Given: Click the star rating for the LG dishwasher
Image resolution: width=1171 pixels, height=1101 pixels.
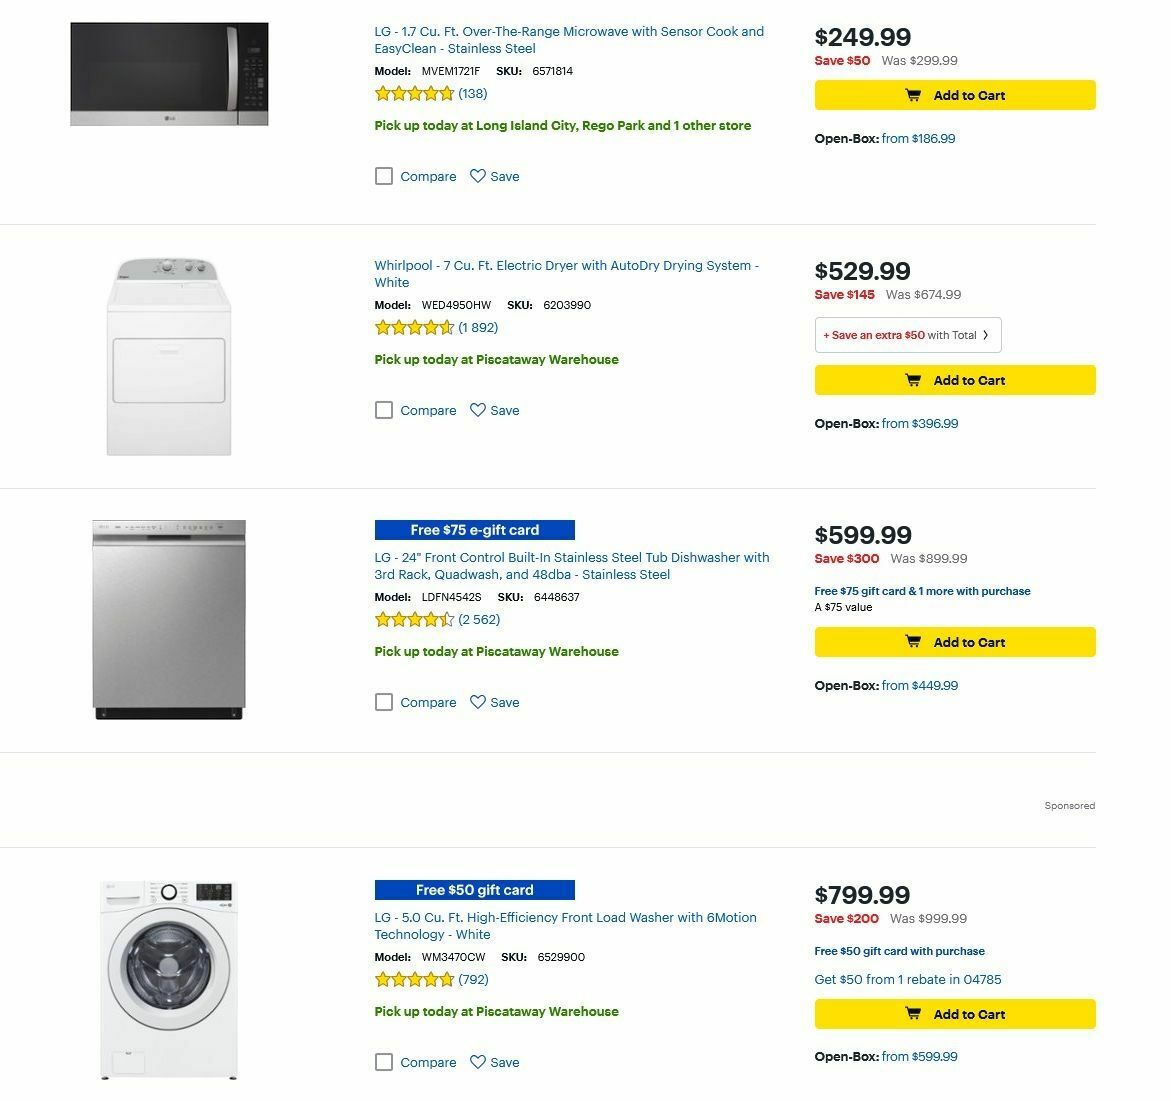Looking at the screenshot, I should coord(413,619).
